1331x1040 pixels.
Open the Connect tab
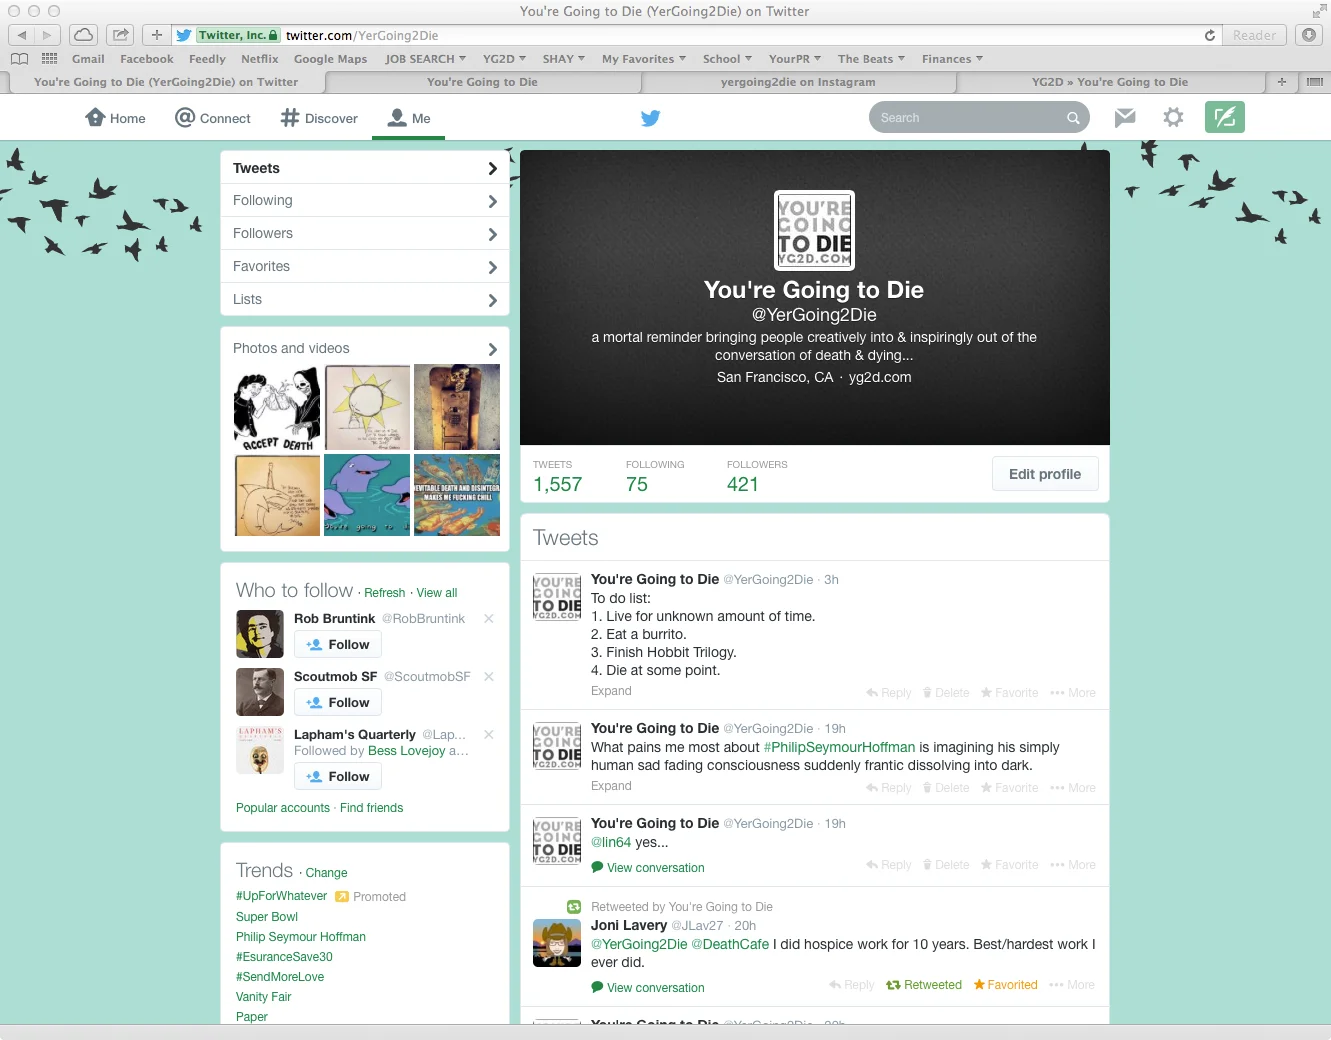tap(213, 118)
